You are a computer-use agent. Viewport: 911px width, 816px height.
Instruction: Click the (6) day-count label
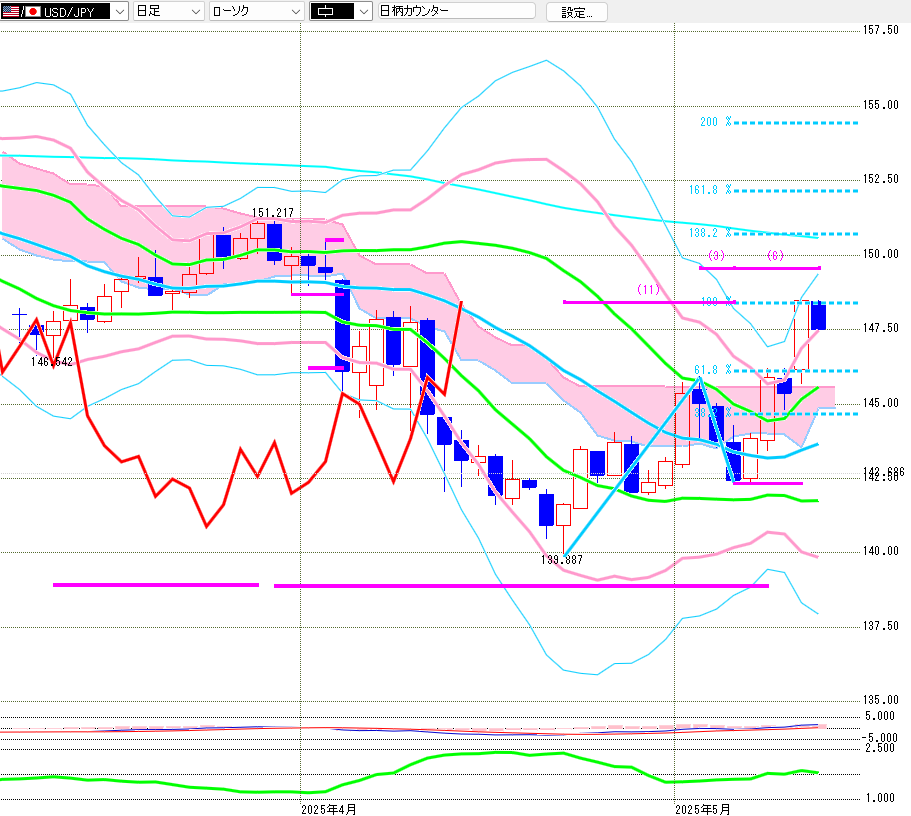tap(775, 256)
